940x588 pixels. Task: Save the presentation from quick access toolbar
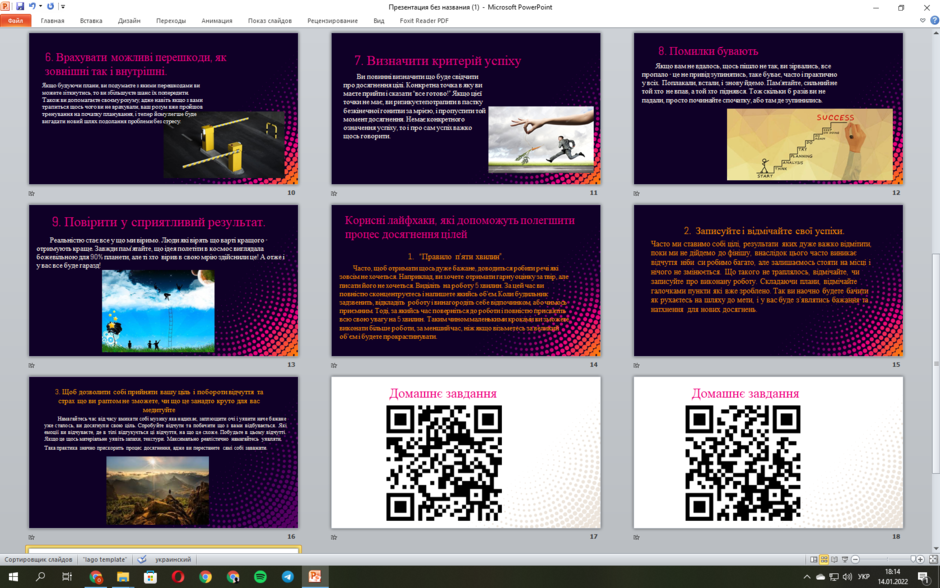[x=20, y=6]
